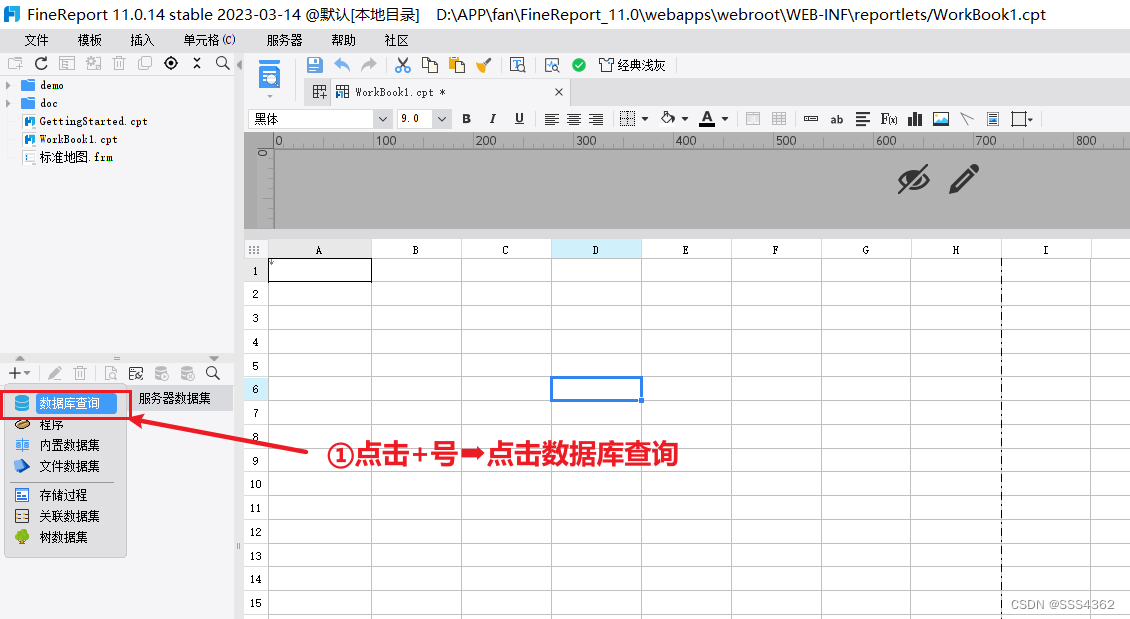Align cell text left
Image resolution: width=1130 pixels, height=619 pixels.
551,119
